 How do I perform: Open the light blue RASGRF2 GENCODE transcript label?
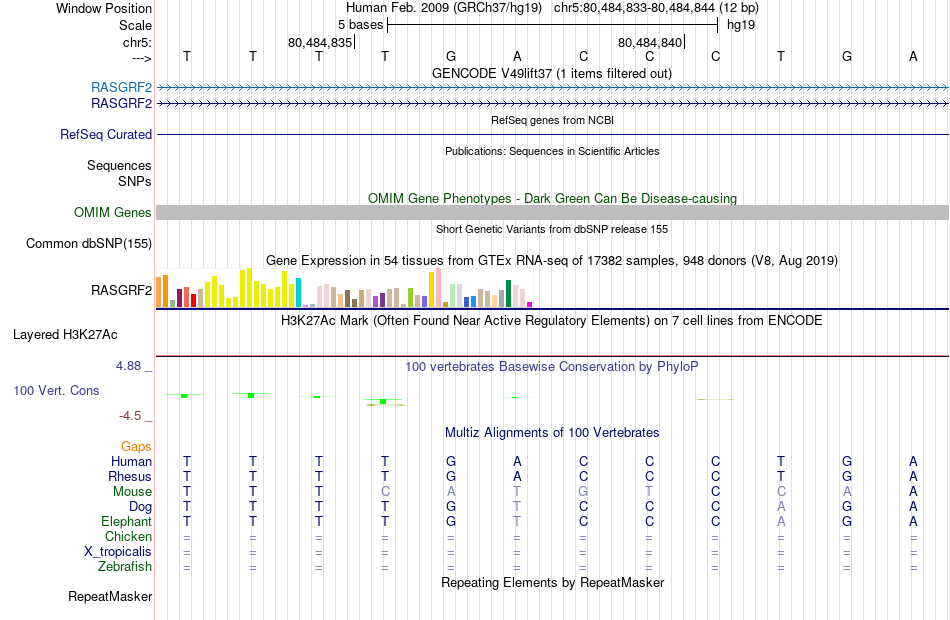tap(121, 87)
